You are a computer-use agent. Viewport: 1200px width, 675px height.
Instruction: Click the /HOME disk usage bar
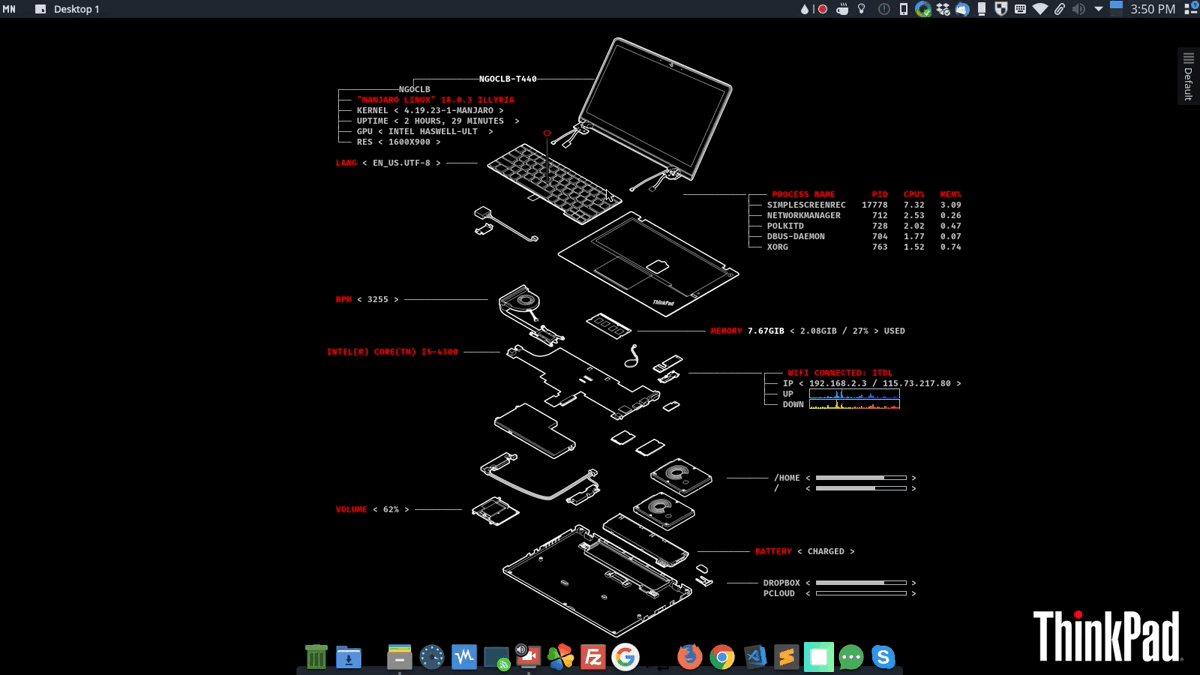861,478
